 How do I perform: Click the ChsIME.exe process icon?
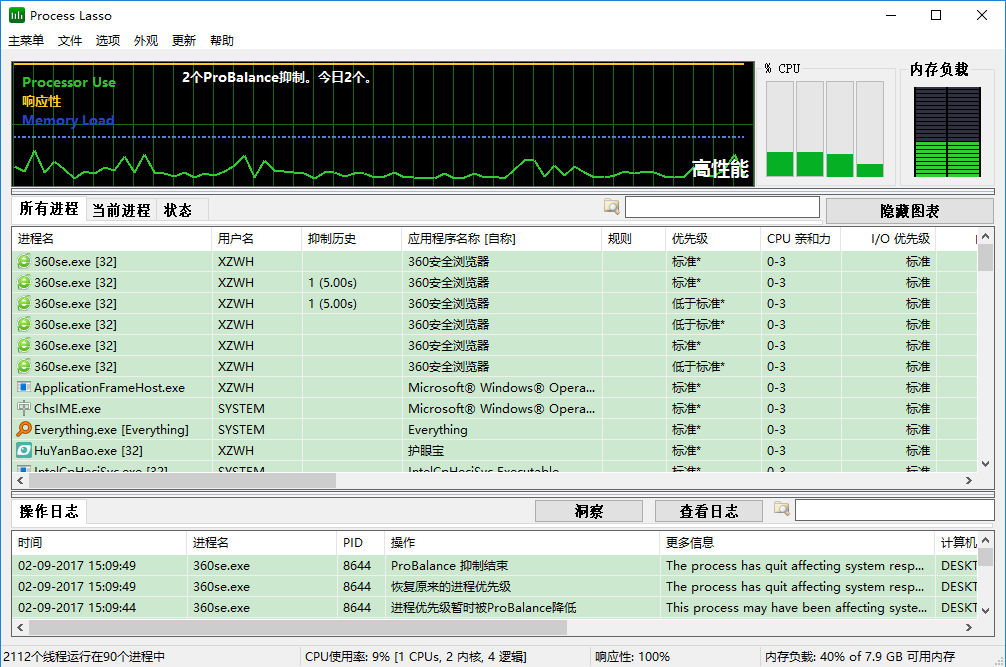pos(24,409)
